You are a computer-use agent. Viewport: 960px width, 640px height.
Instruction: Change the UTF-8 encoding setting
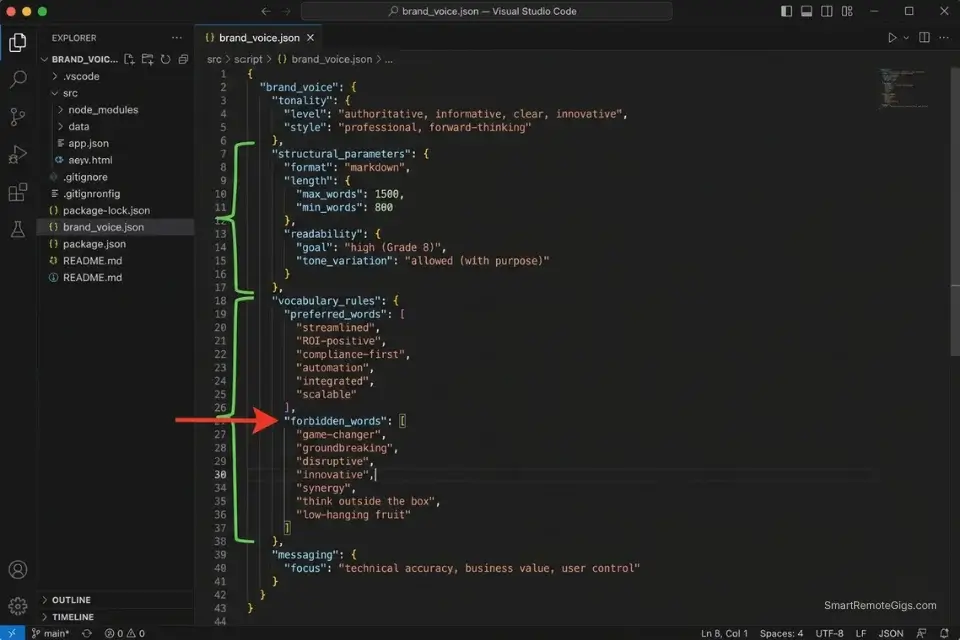(829, 633)
